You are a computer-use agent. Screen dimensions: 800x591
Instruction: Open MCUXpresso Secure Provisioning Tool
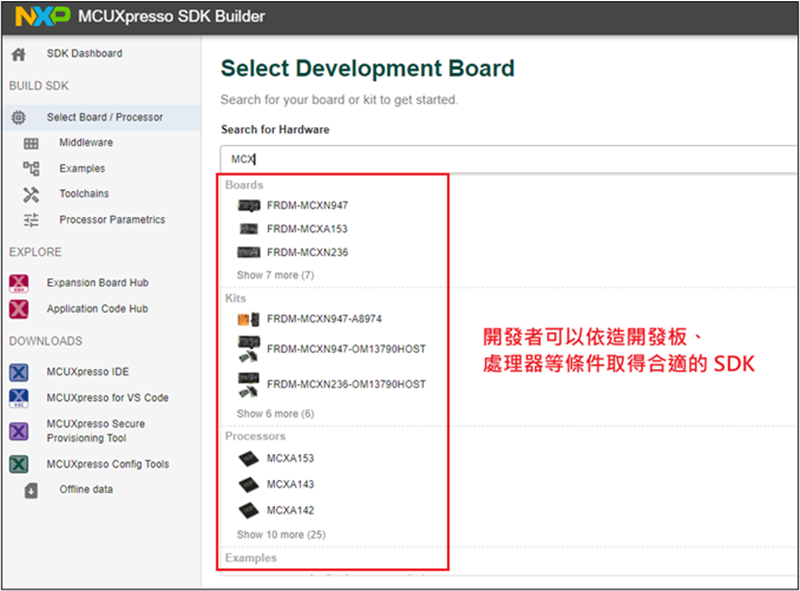coord(95,431)
